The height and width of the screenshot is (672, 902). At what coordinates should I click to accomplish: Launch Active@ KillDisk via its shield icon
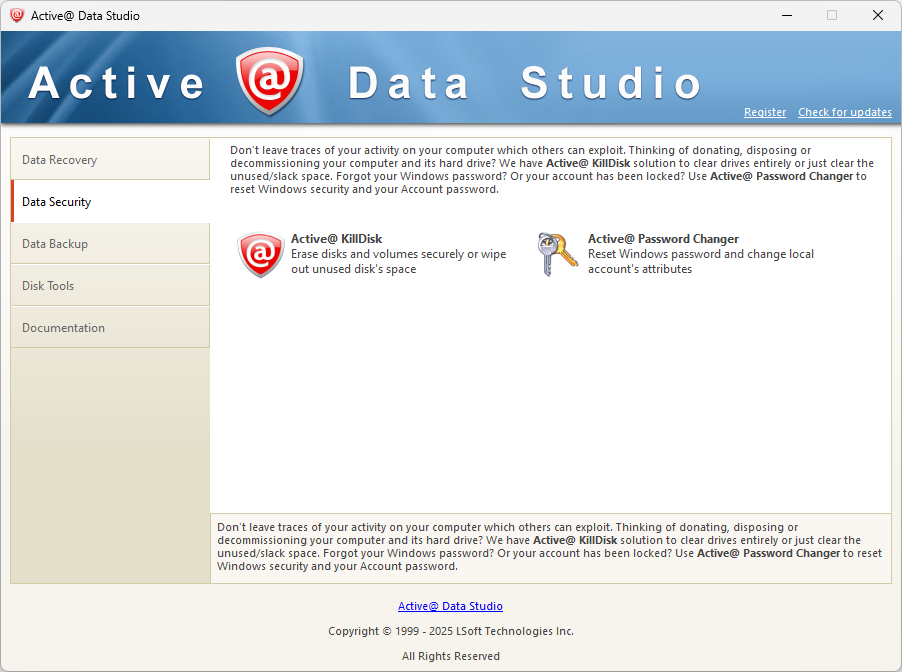[x=261, y=254]
